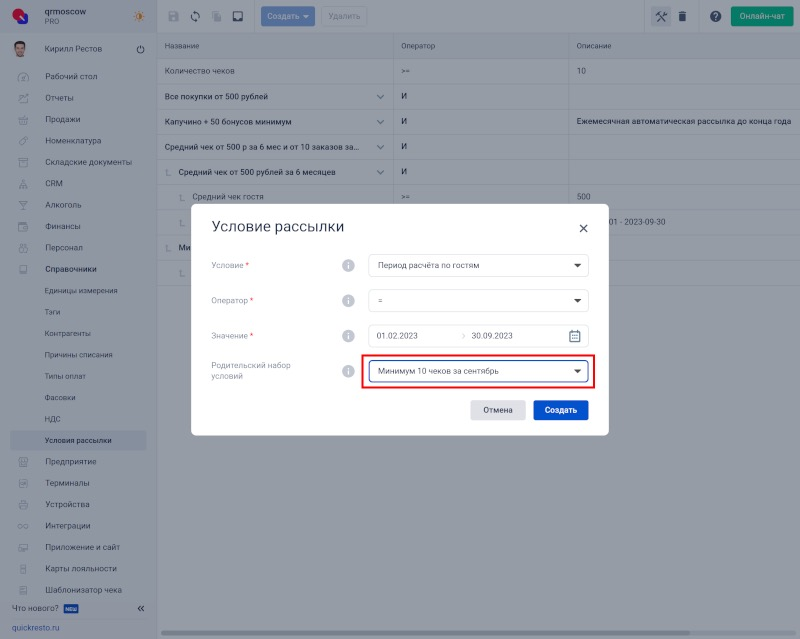Click the Номенклатура sidebar icon

pos(23,141)
